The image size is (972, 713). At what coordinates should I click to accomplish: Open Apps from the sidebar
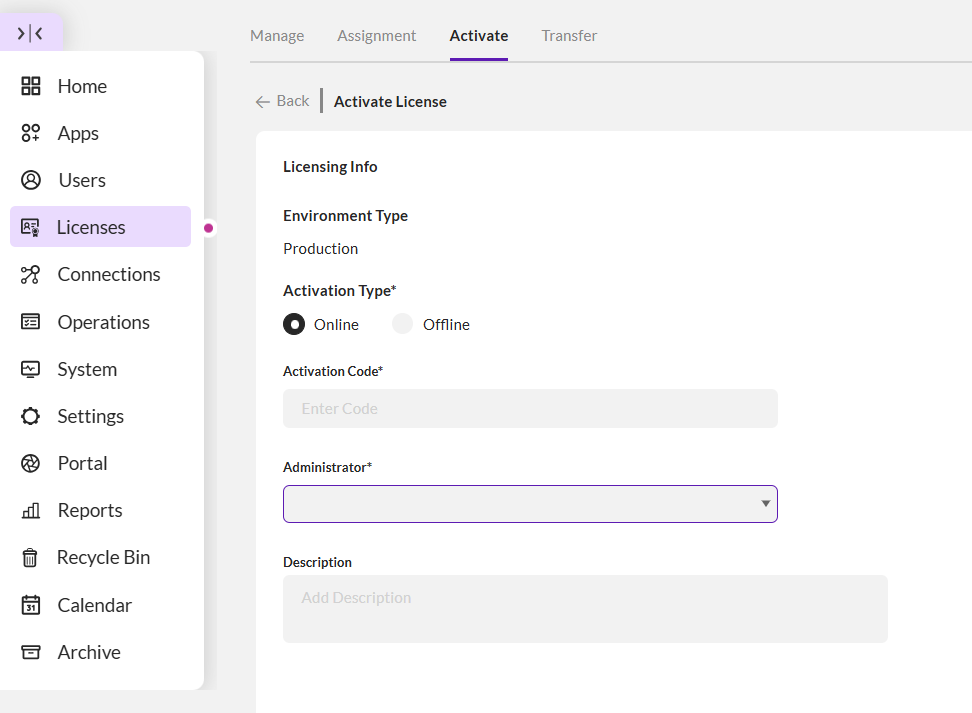click(100, 133)
